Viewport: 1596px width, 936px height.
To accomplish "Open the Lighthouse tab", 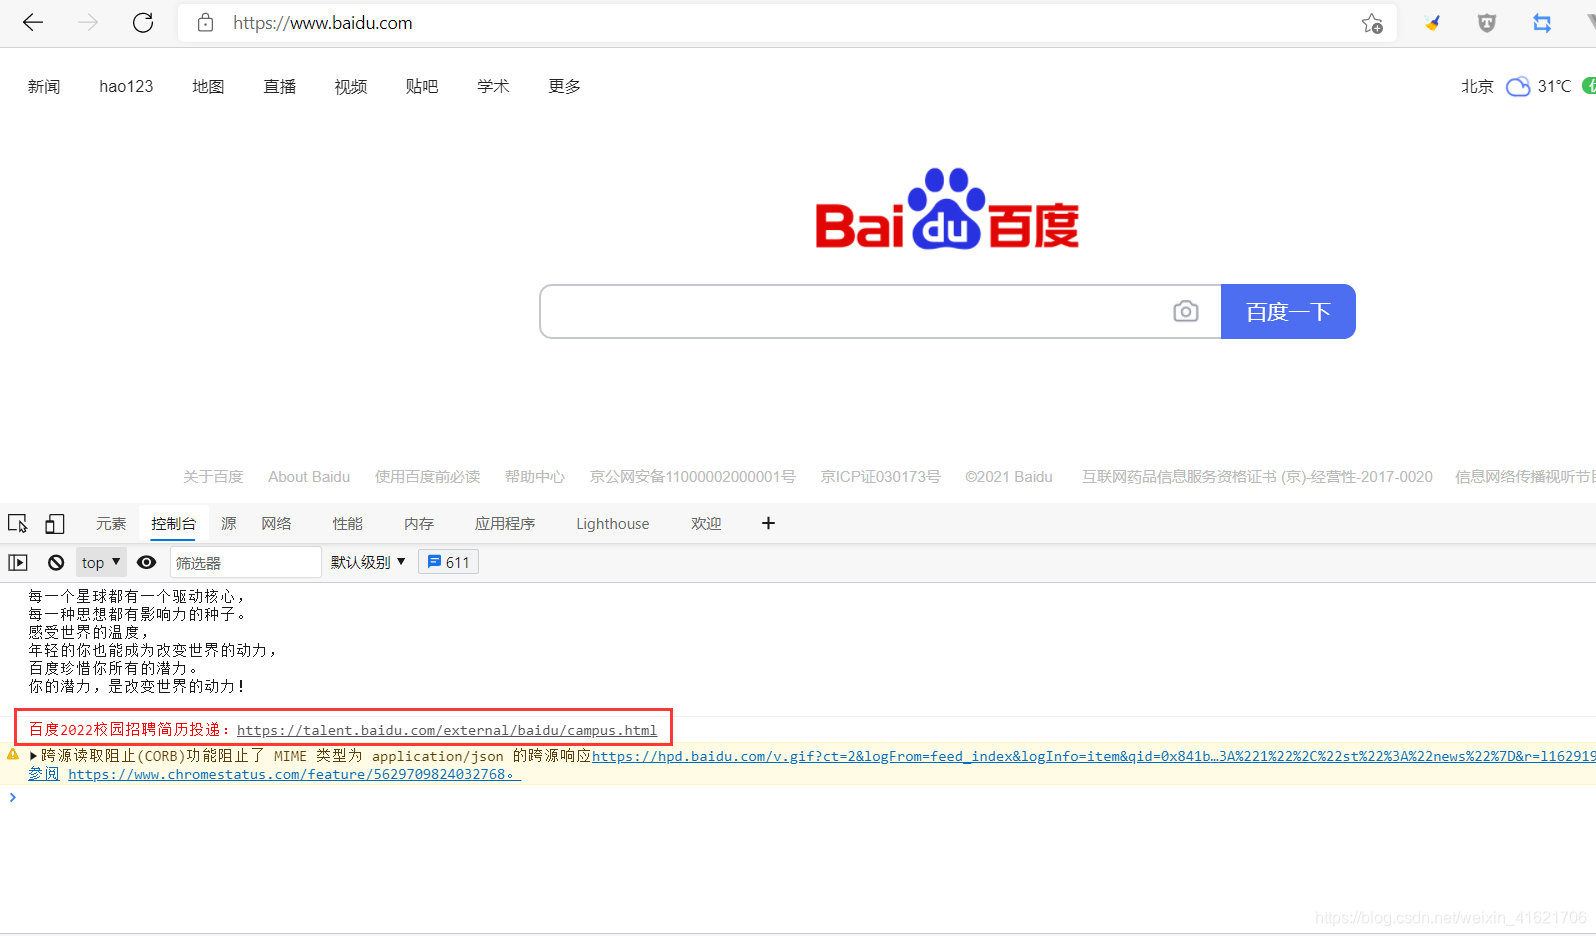I will (x=613, y=523).
